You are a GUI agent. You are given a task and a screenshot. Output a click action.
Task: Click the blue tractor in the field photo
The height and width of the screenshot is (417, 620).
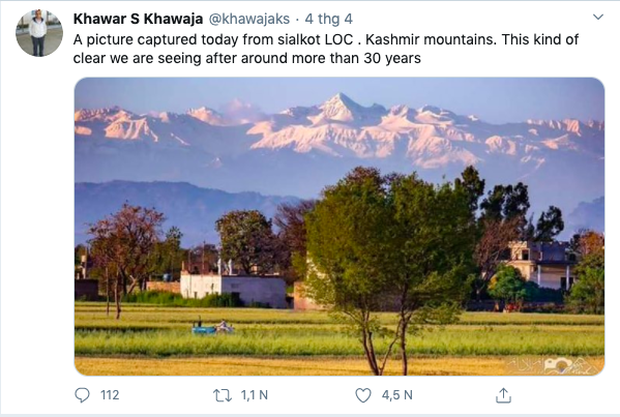213,327
